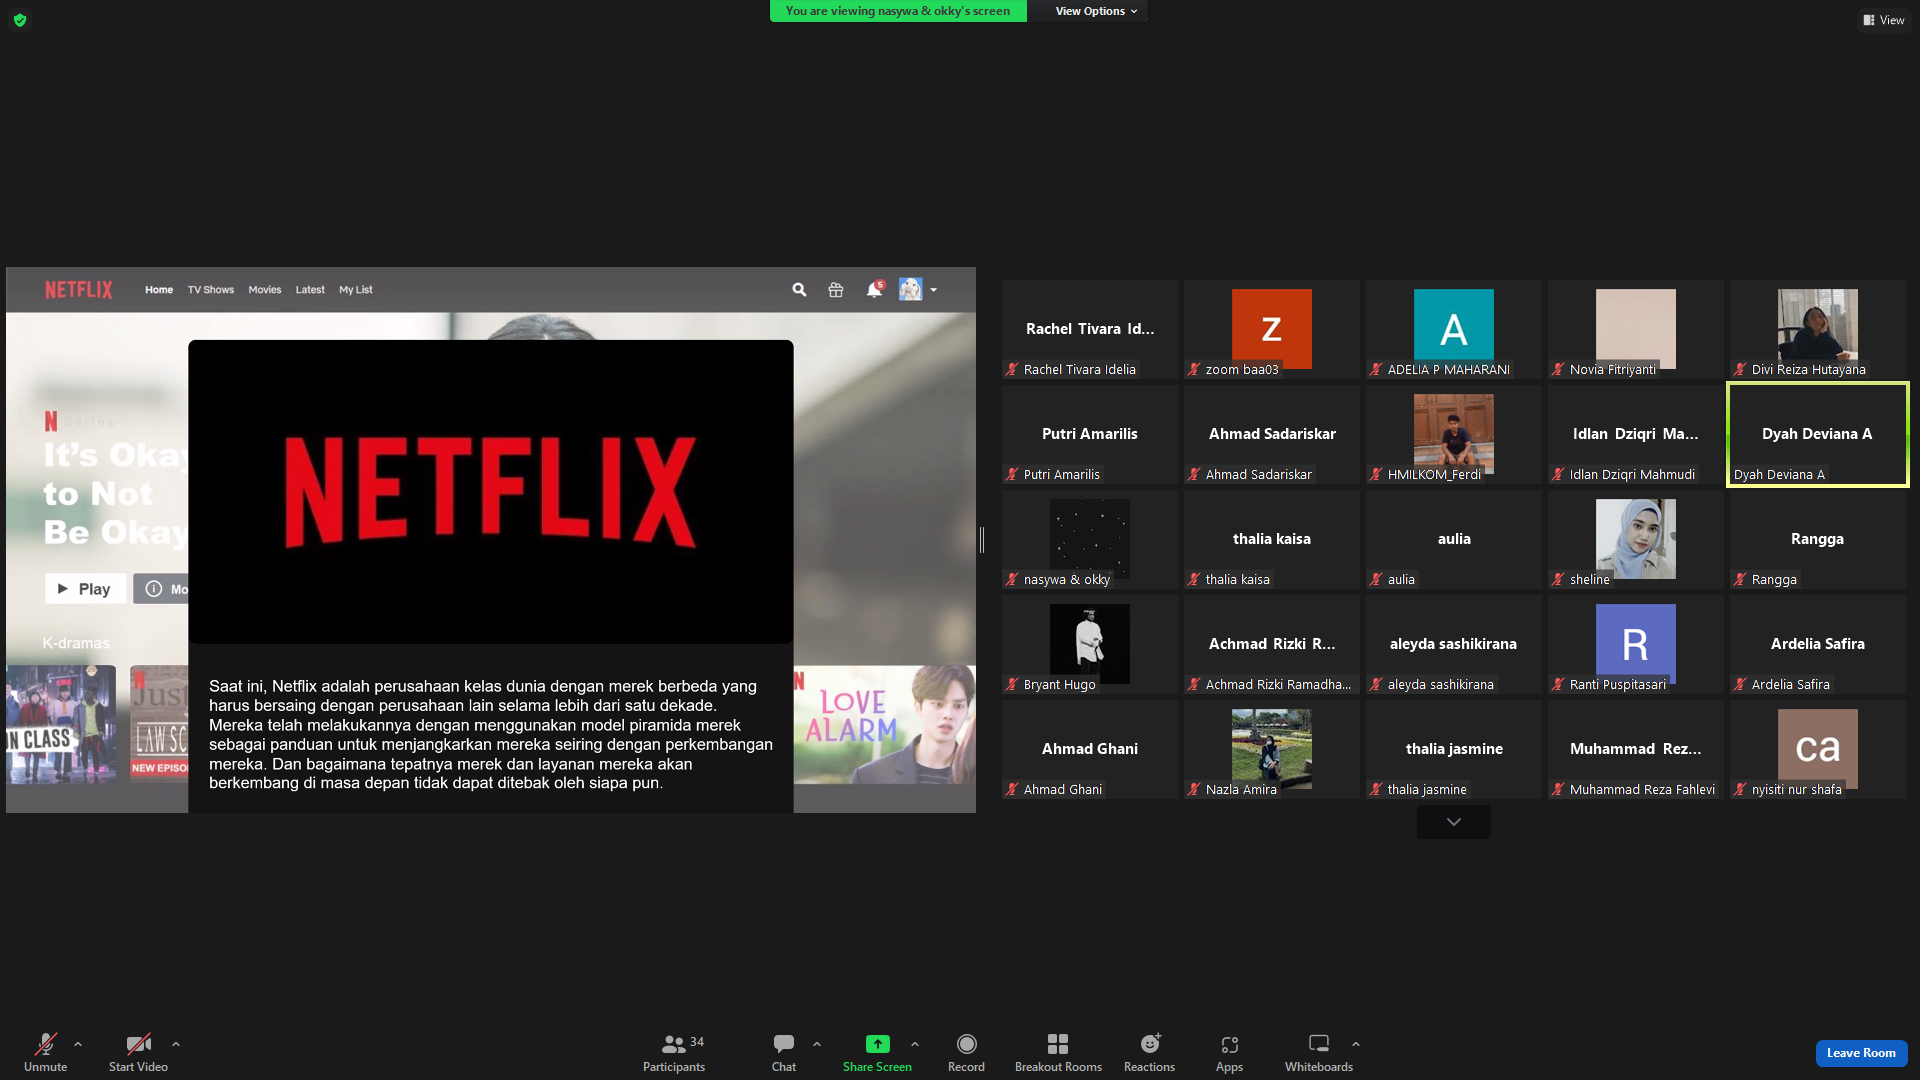The image size is (1920, 1080).
Task: Leave the breakout room
Action: pyautogui.click(x=1861, y=1053)
